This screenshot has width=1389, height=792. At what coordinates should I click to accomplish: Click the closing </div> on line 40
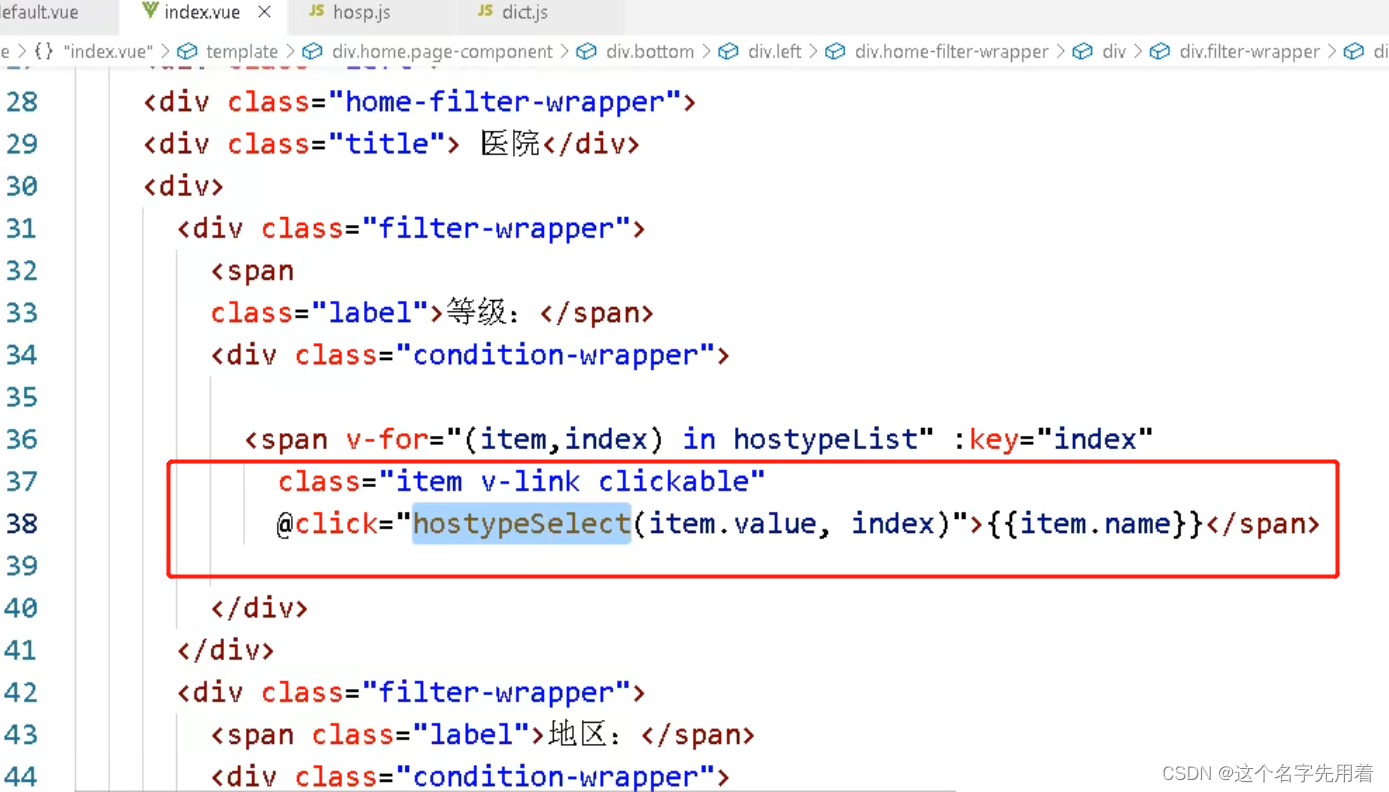tap(259, 608)
